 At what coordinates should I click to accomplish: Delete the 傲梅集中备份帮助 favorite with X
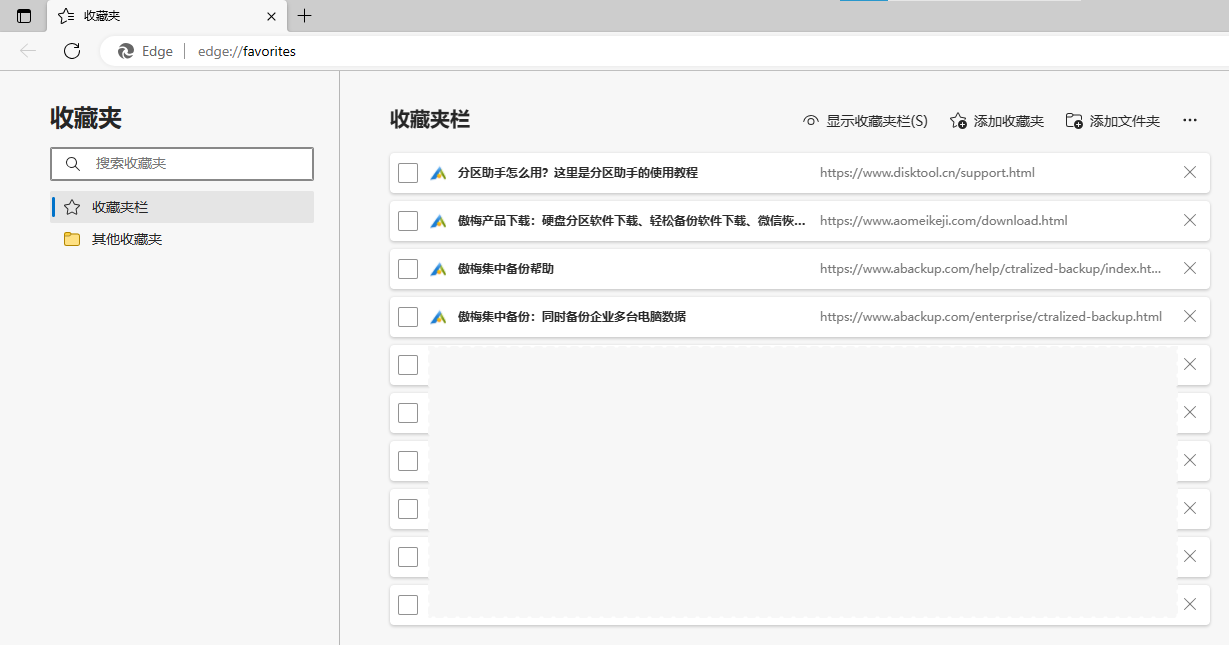coord(1190,269)
